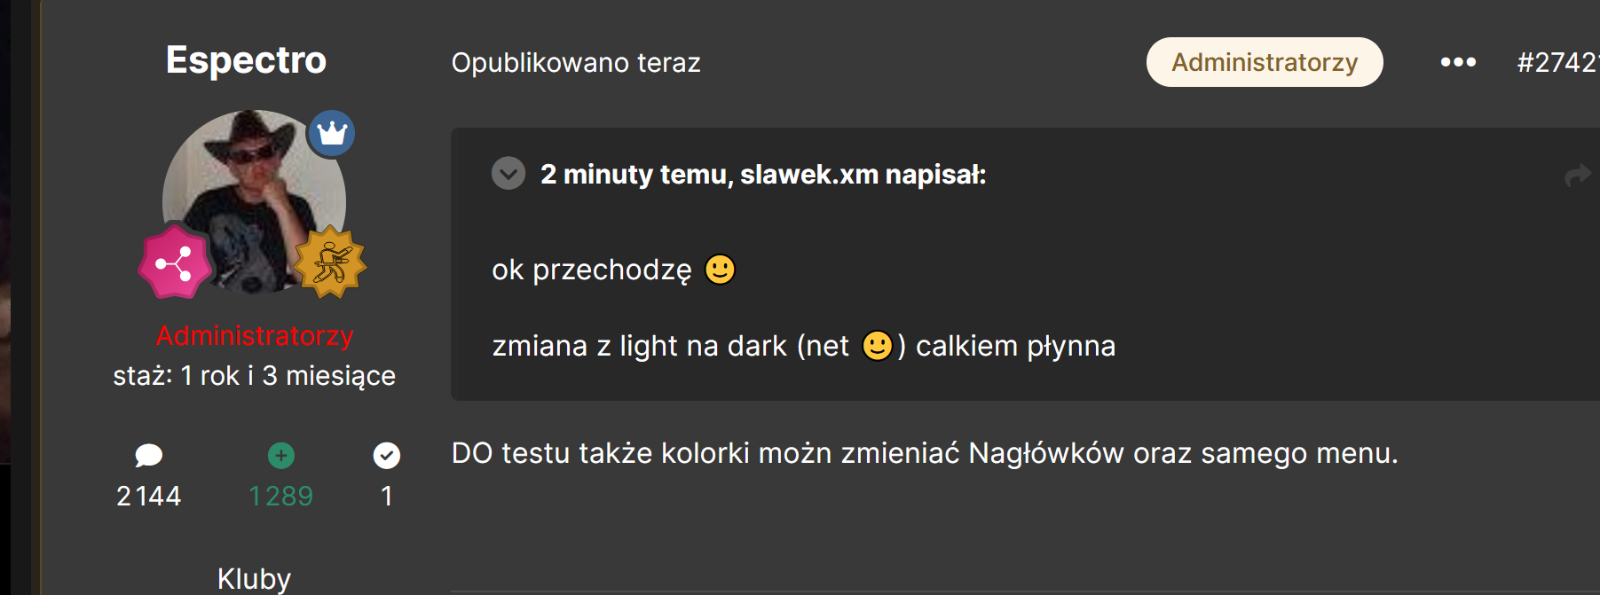Click the speech bubble post count icon
The width and height of the screenshot is (1600, 595).
coord(149,456)
